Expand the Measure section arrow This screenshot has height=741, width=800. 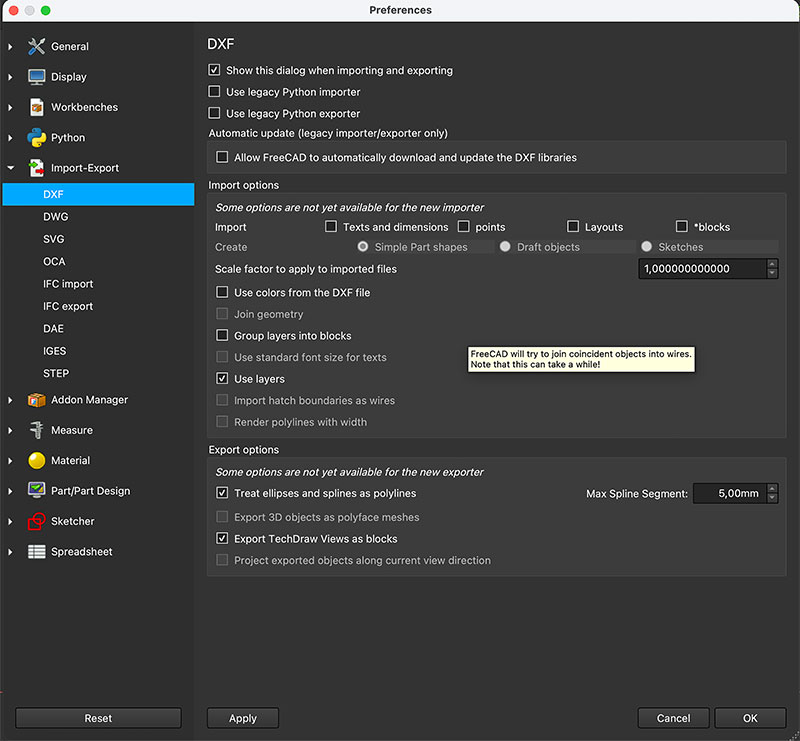pyautogui.click(x=10, y=430)
